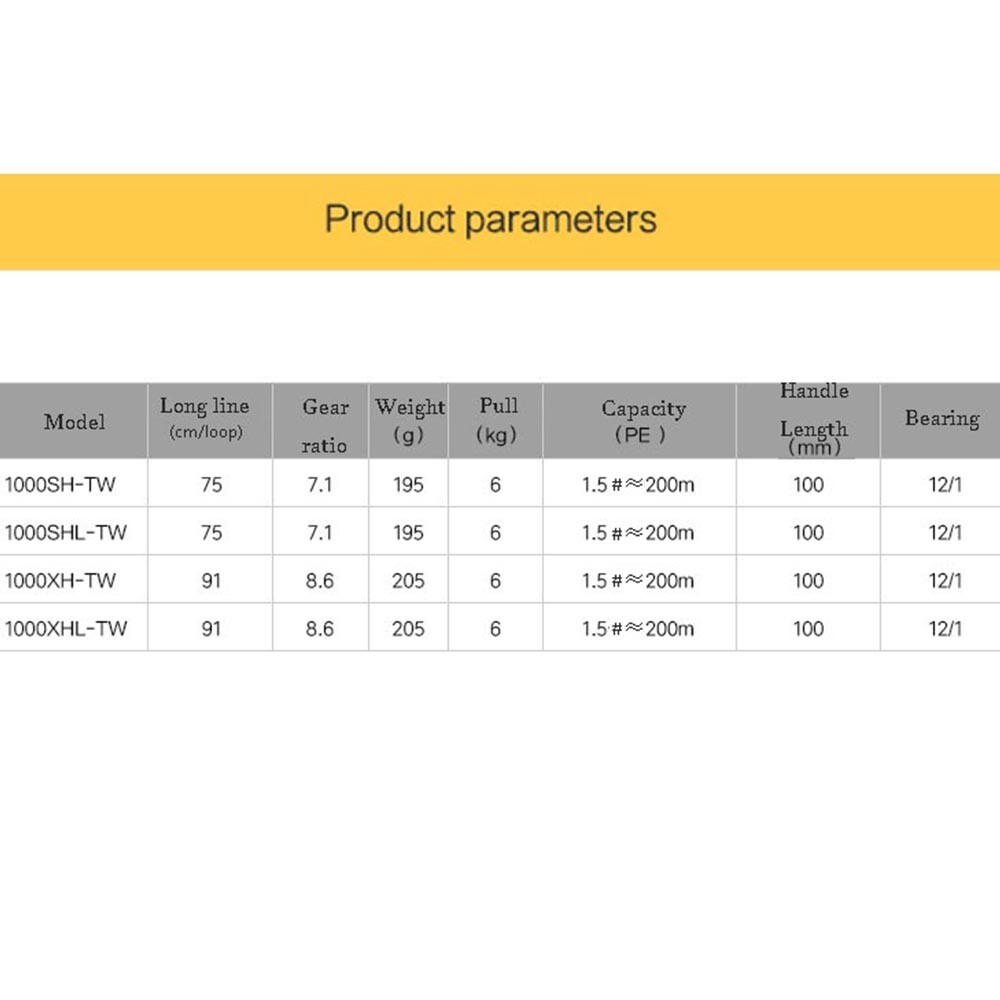Viewport: 1000px width, 1000px height.
Task: Click the 1000SH-TW model cell
Action: pyautogui.click(x=60, y=485)
